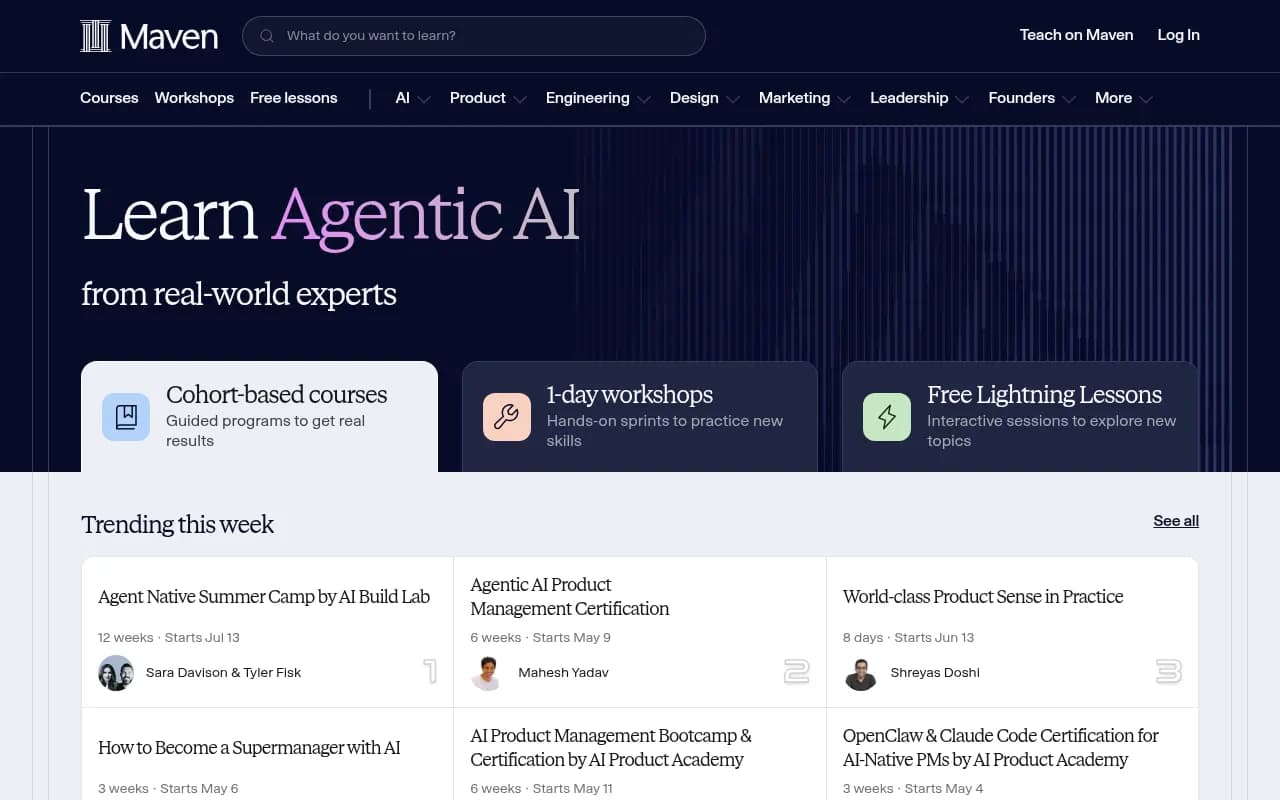Click '6 weeks · Starts May 9' text
The height and width of the screenshot is (800, 1280).
pyautogui.click(x=540, y=638)
